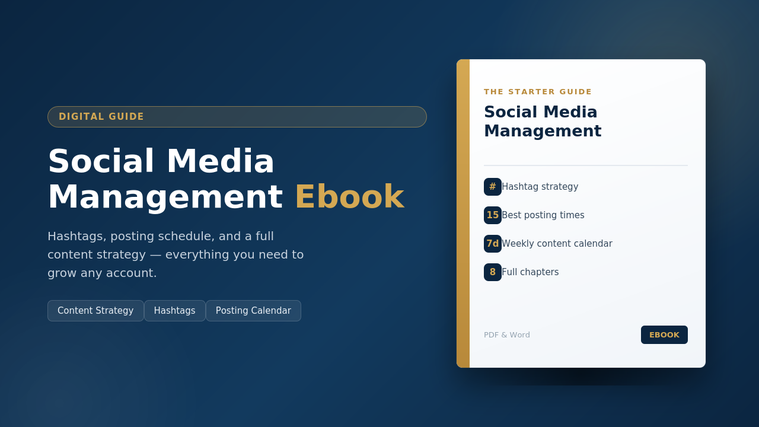
Task: Click the 15 icon badge
Action: (492, 215)
